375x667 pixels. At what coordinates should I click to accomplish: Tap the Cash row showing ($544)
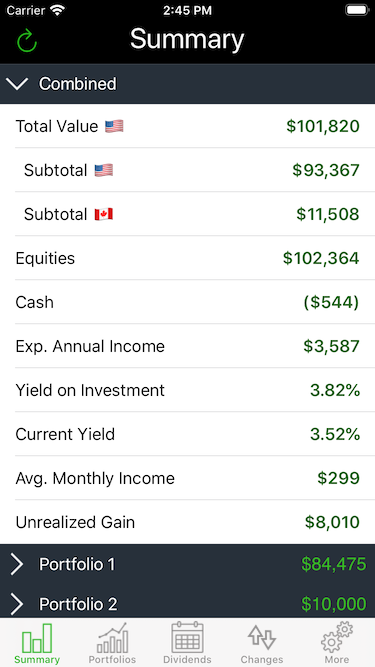[x=188, y=302]
